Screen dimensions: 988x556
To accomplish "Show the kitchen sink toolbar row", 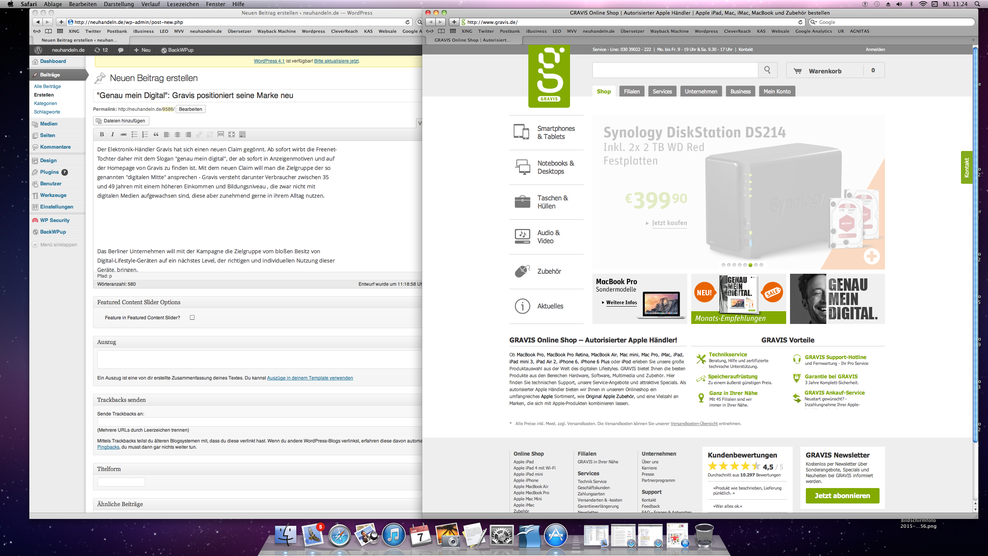I will pyautogui.click(x=242, y=134).
